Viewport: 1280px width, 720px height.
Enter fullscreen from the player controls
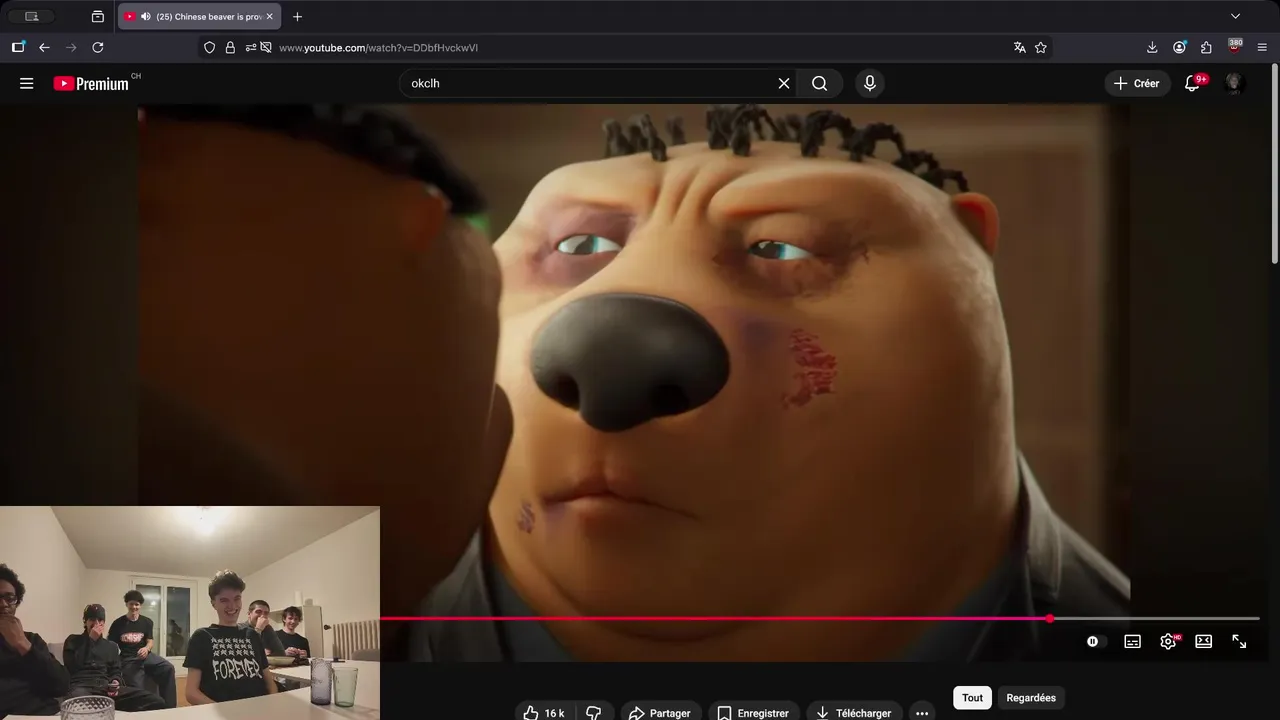[1239, 642]
